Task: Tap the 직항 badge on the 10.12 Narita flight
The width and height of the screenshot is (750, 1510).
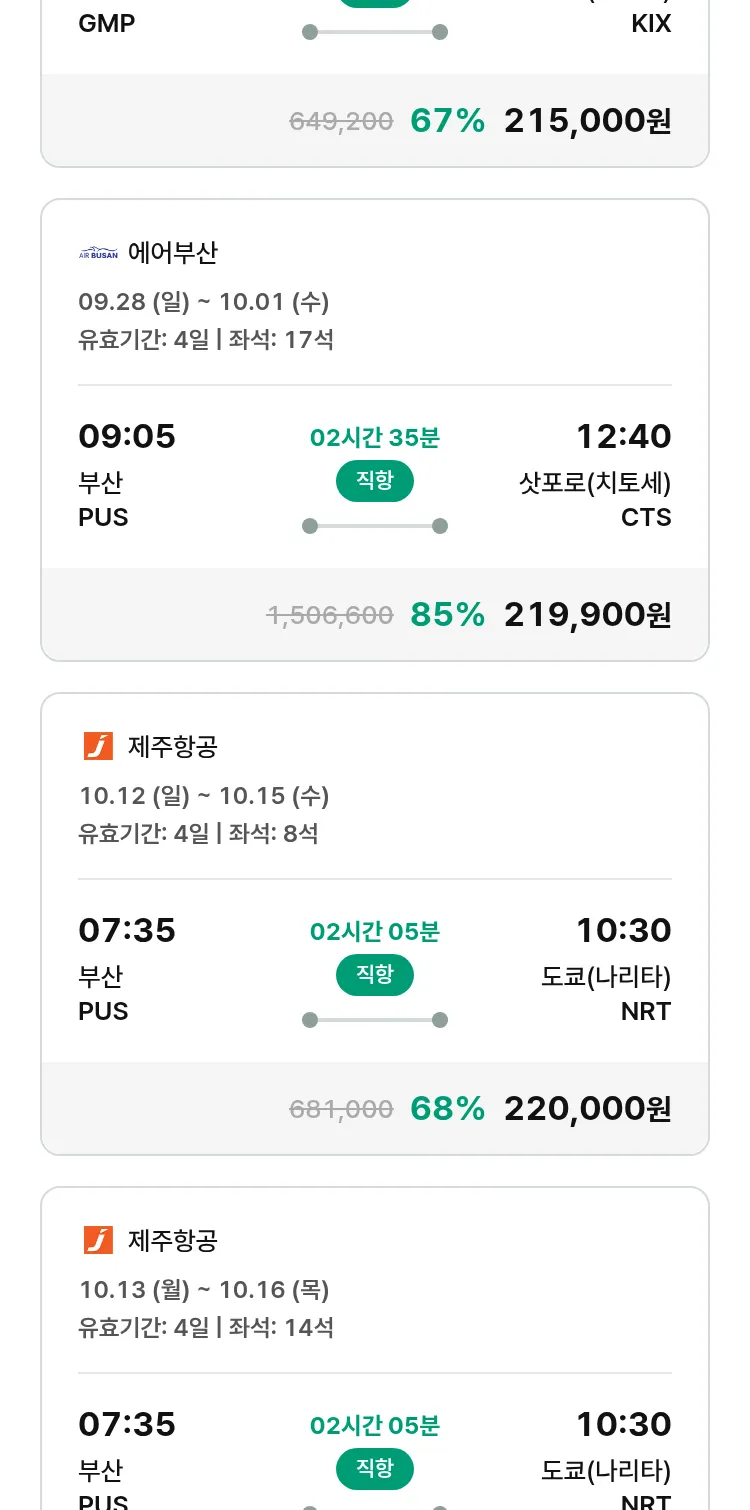Action: (x=375, y=975)
